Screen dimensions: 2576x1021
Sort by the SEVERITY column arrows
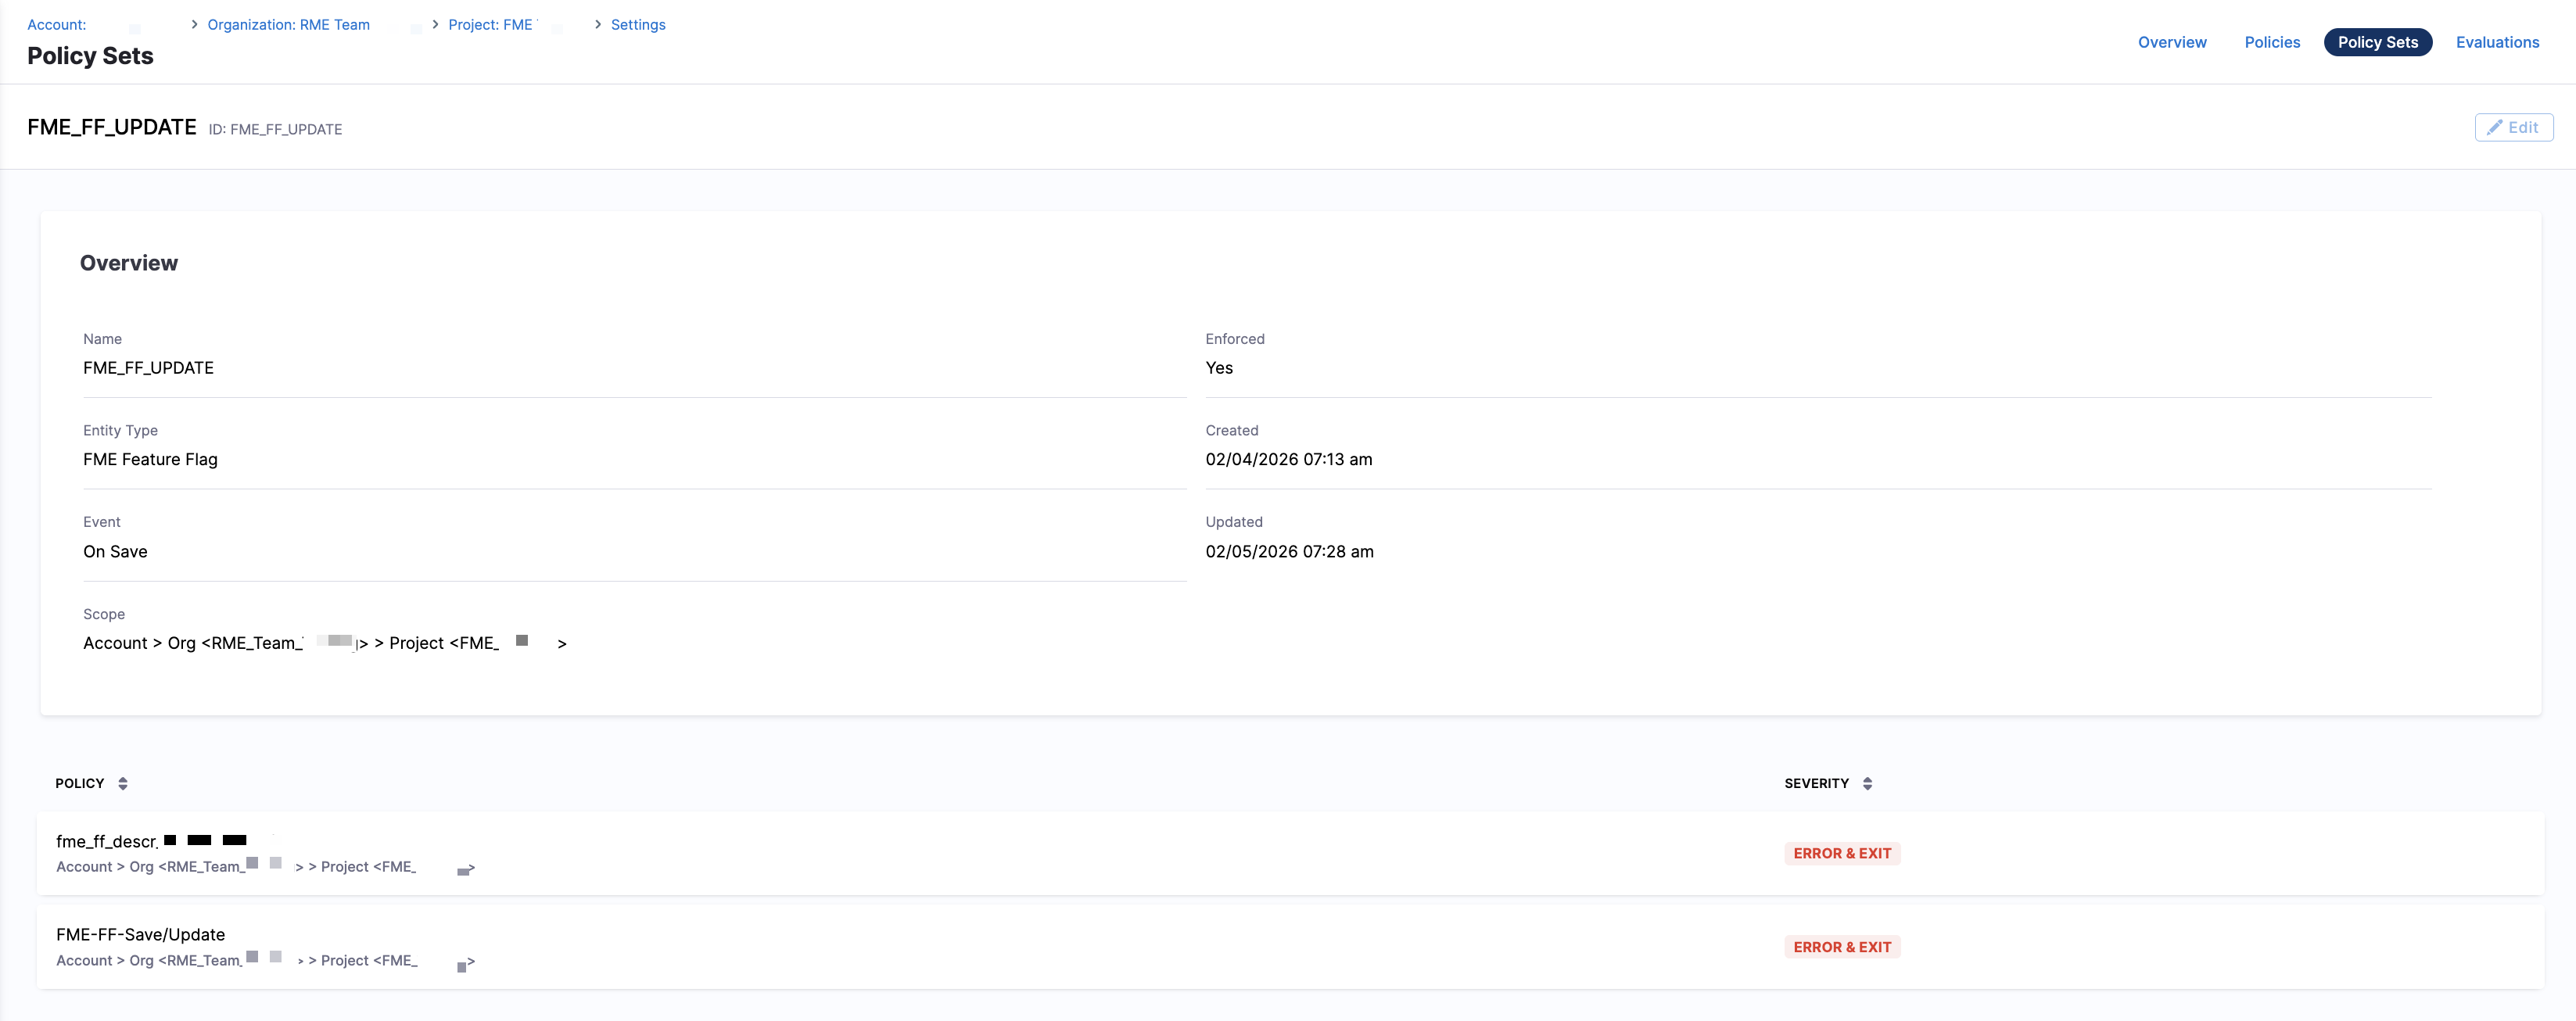tap(1867, 783)
